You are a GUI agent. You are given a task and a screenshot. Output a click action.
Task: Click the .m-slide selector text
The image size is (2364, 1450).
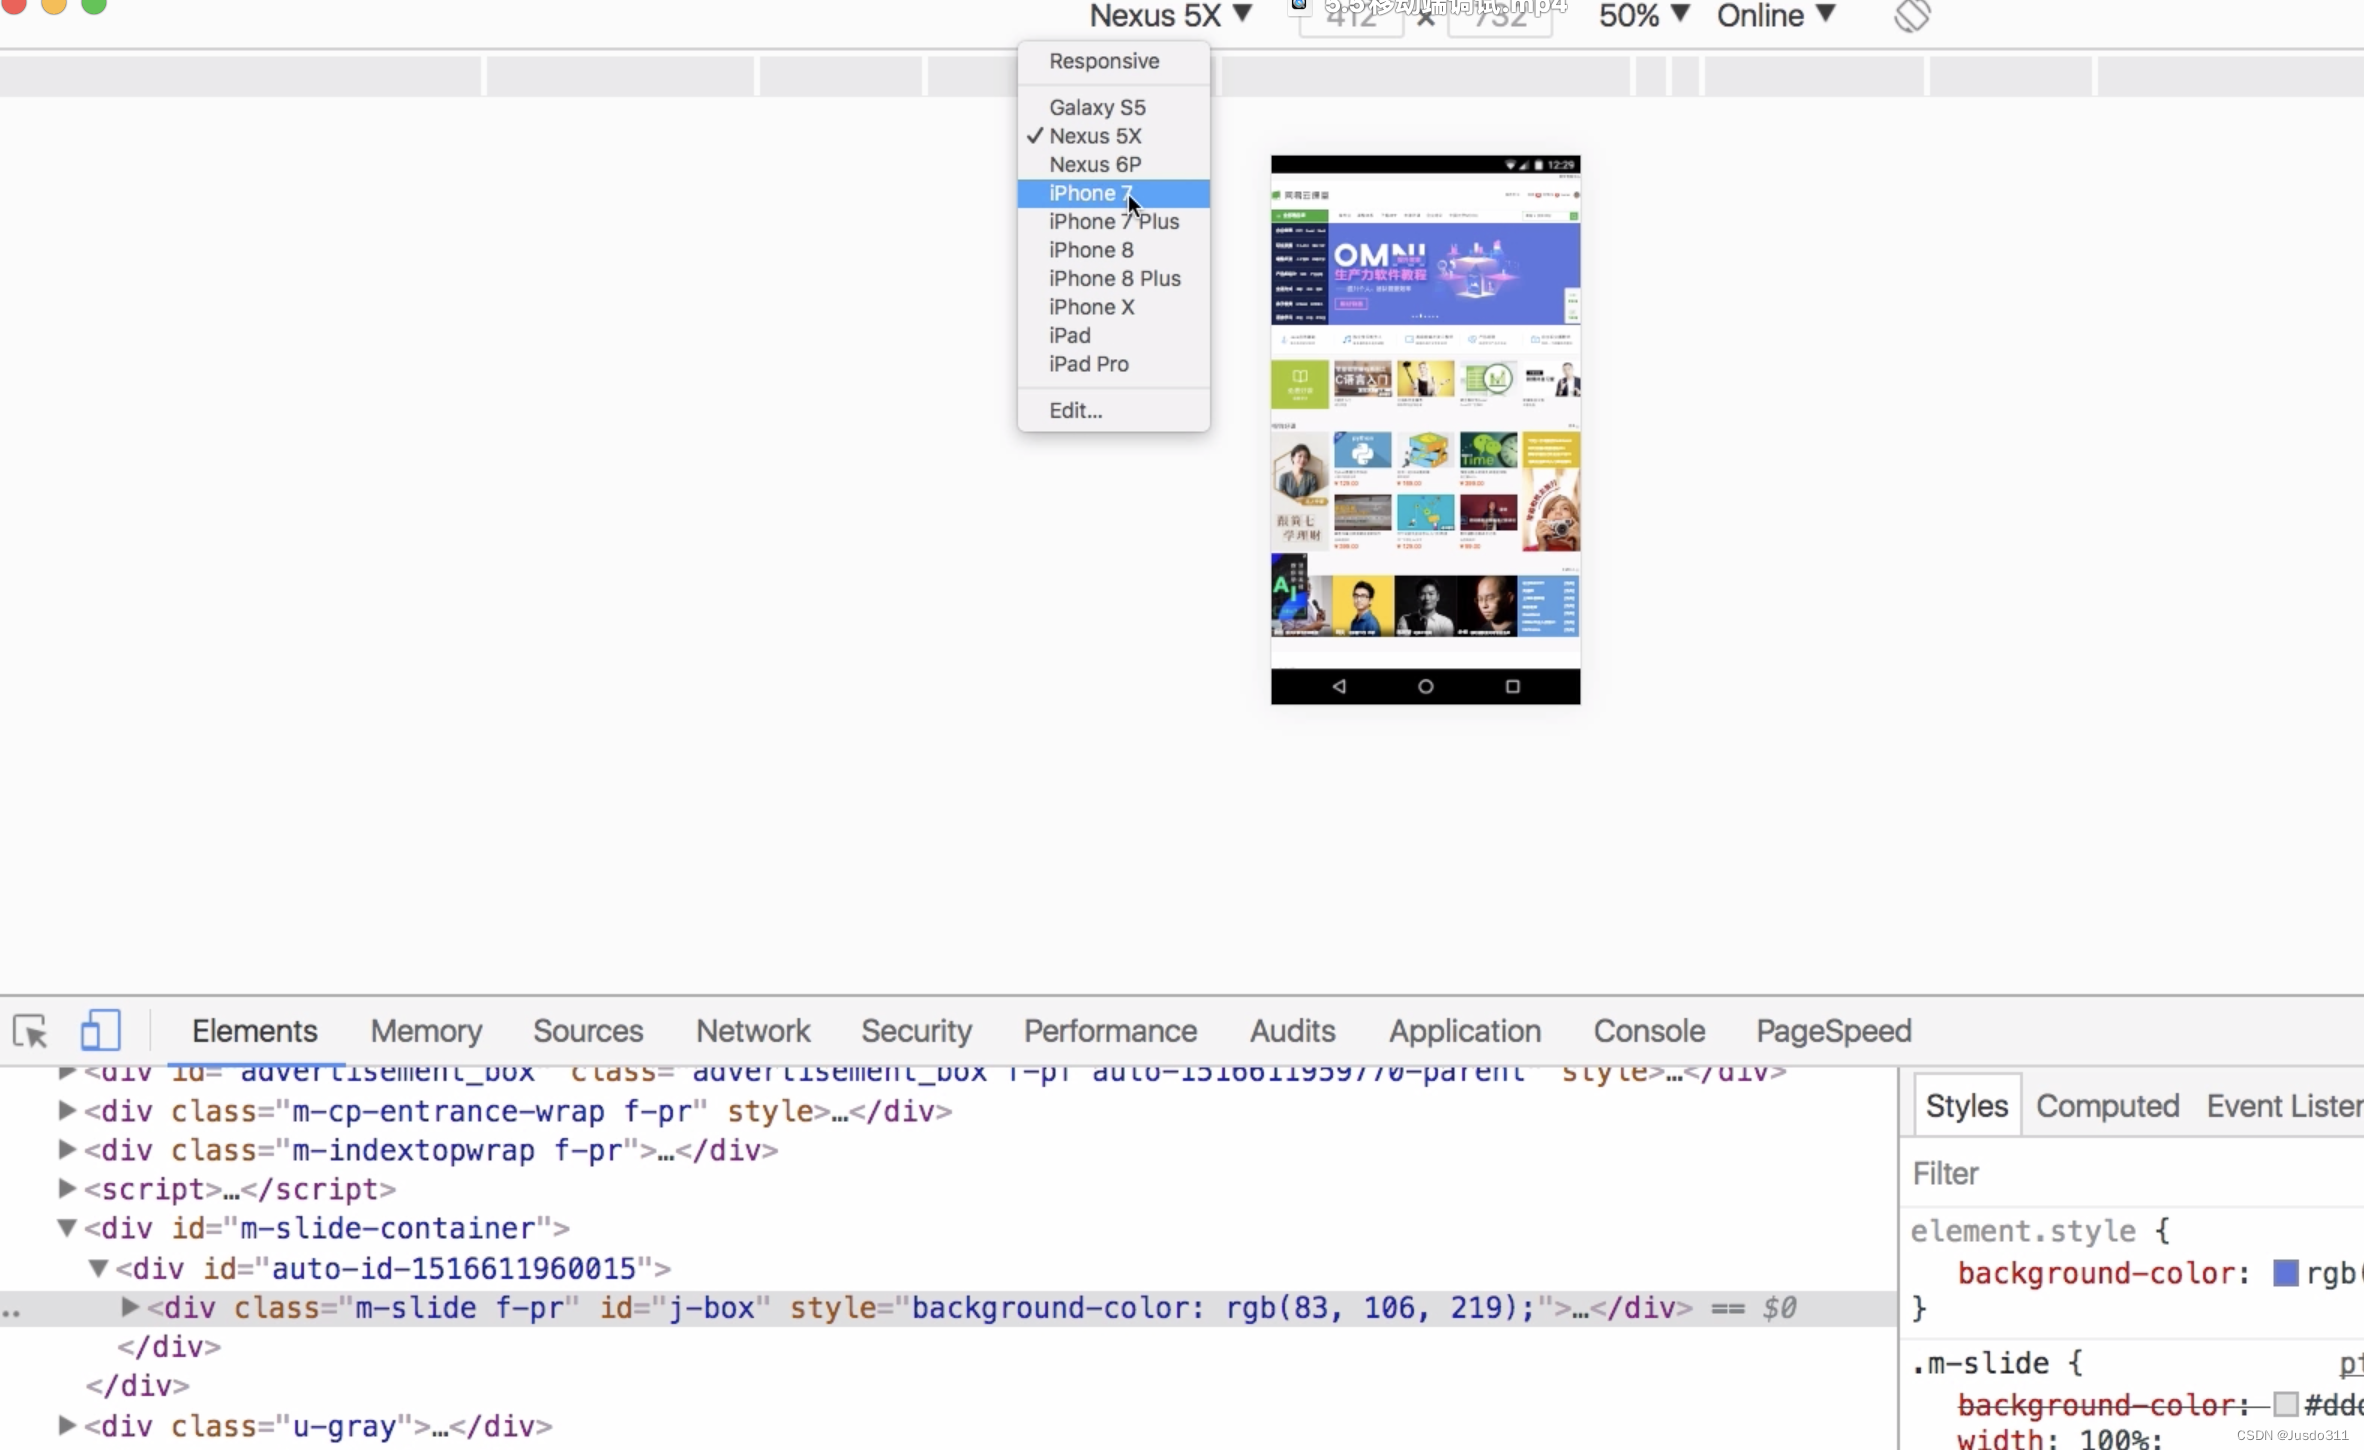pyautogui.click(x=1981, y=1363)
